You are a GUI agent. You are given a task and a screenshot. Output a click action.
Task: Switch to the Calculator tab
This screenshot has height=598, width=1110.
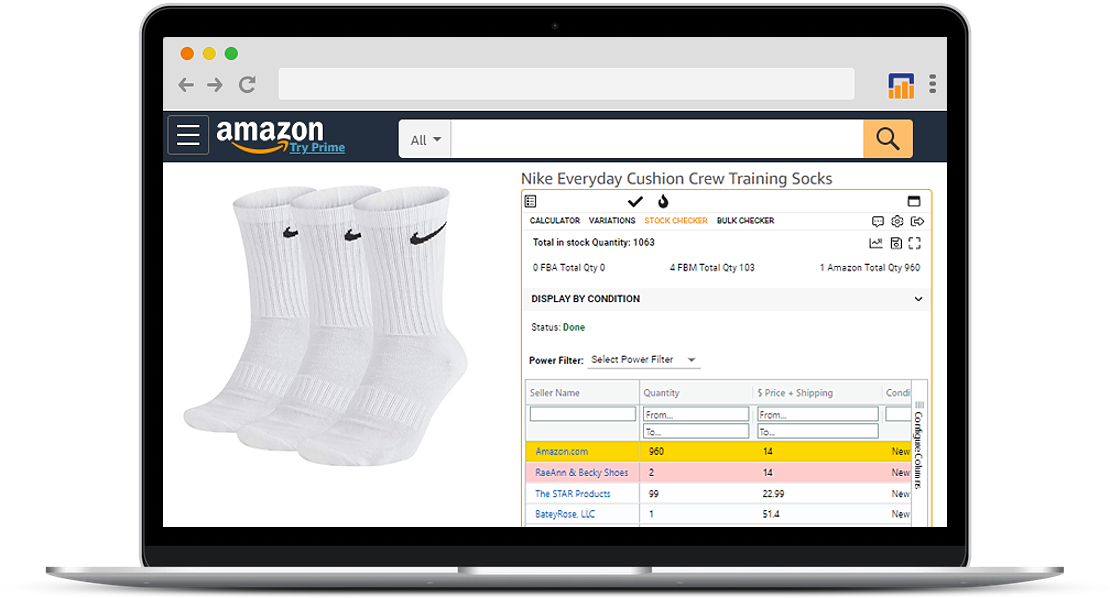tap(555, 221)
